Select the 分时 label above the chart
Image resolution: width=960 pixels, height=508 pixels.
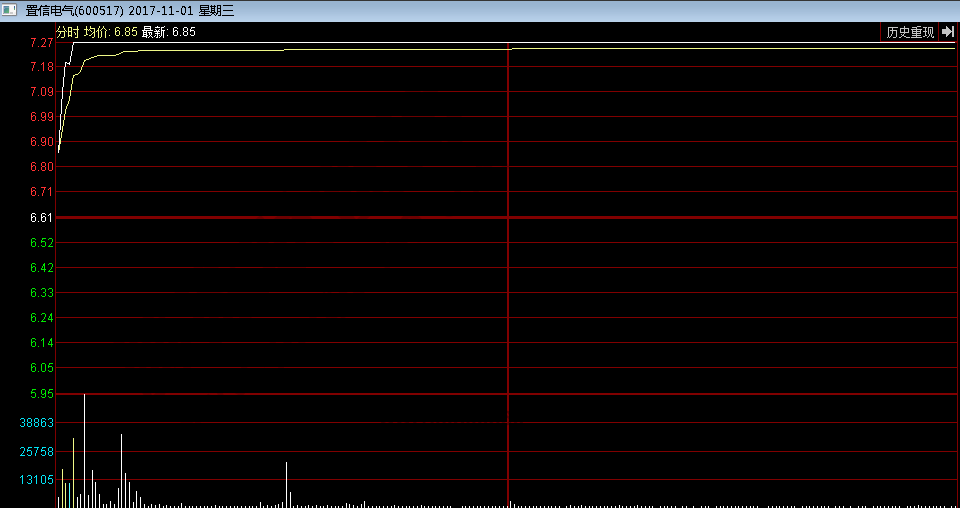tap(67, 32)
